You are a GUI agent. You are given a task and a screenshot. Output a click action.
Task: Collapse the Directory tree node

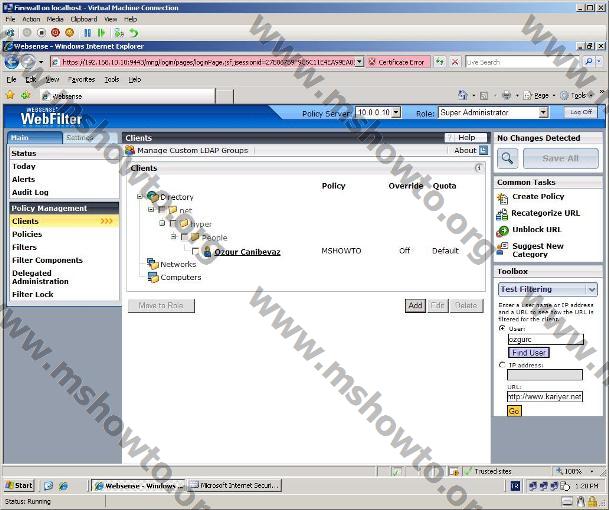pyautogui.click(x=140, y=197)
